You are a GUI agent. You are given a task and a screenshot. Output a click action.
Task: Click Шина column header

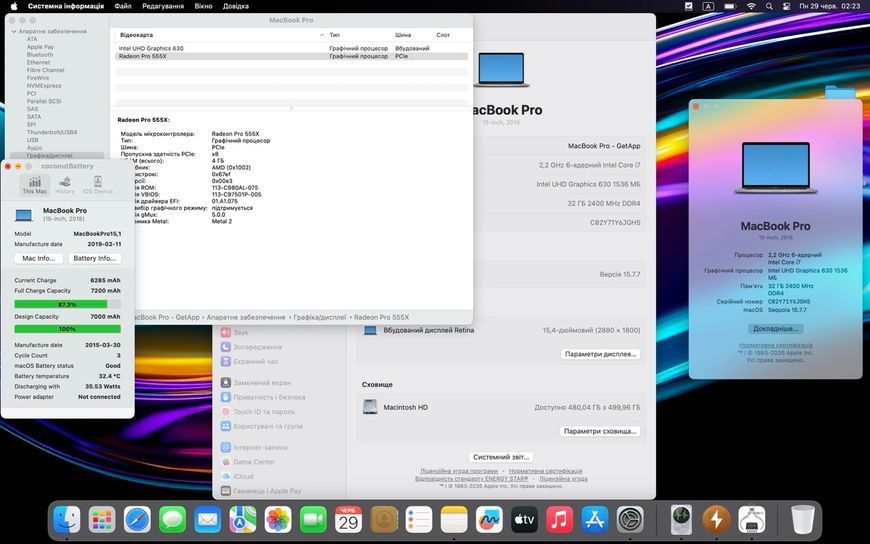(x=403, y=35)
